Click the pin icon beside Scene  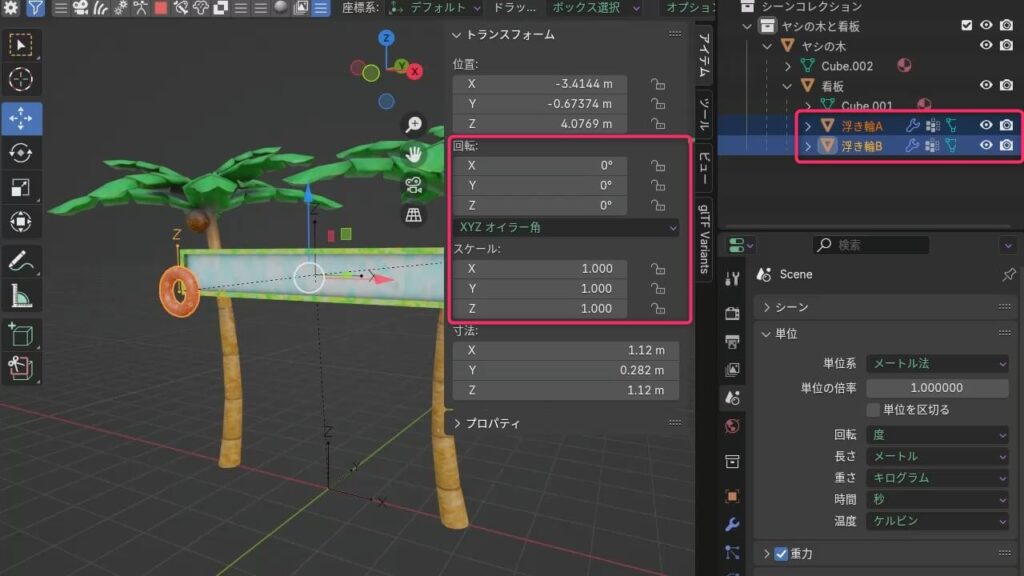(x=1008, y=274)
